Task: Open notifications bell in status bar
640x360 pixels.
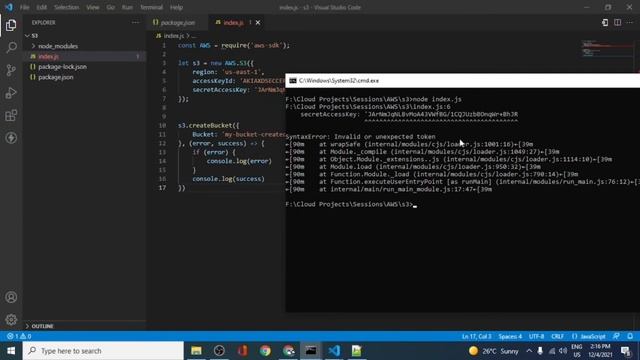Action: point(630,336)
